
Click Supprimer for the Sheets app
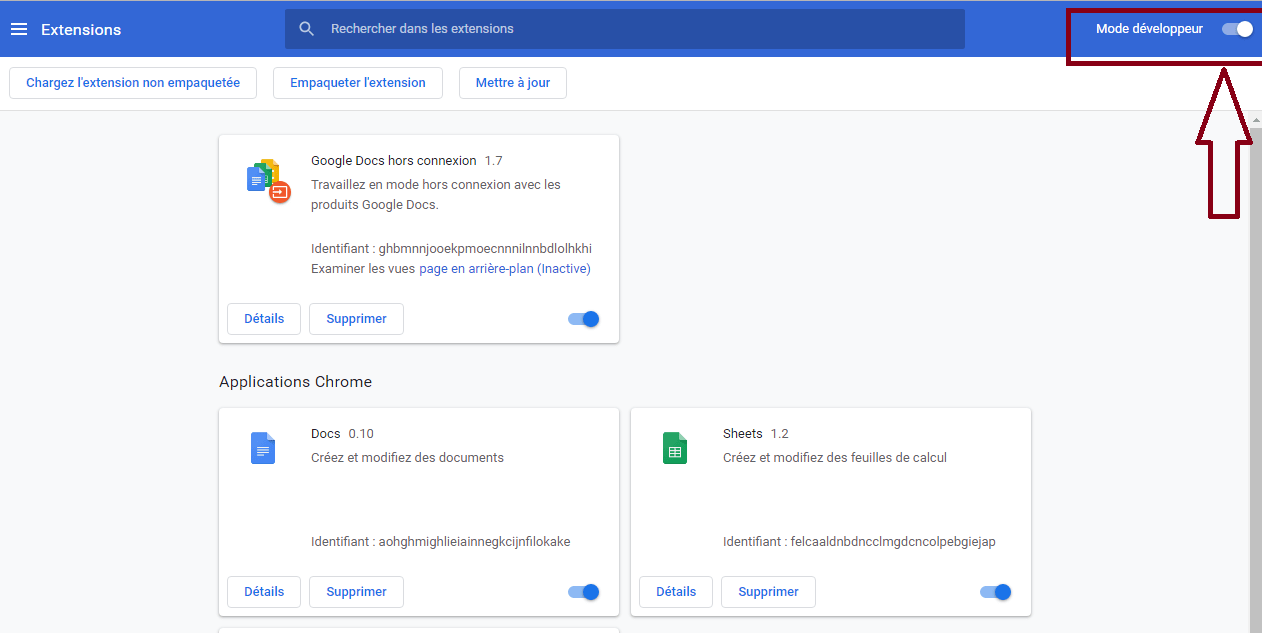768,592
